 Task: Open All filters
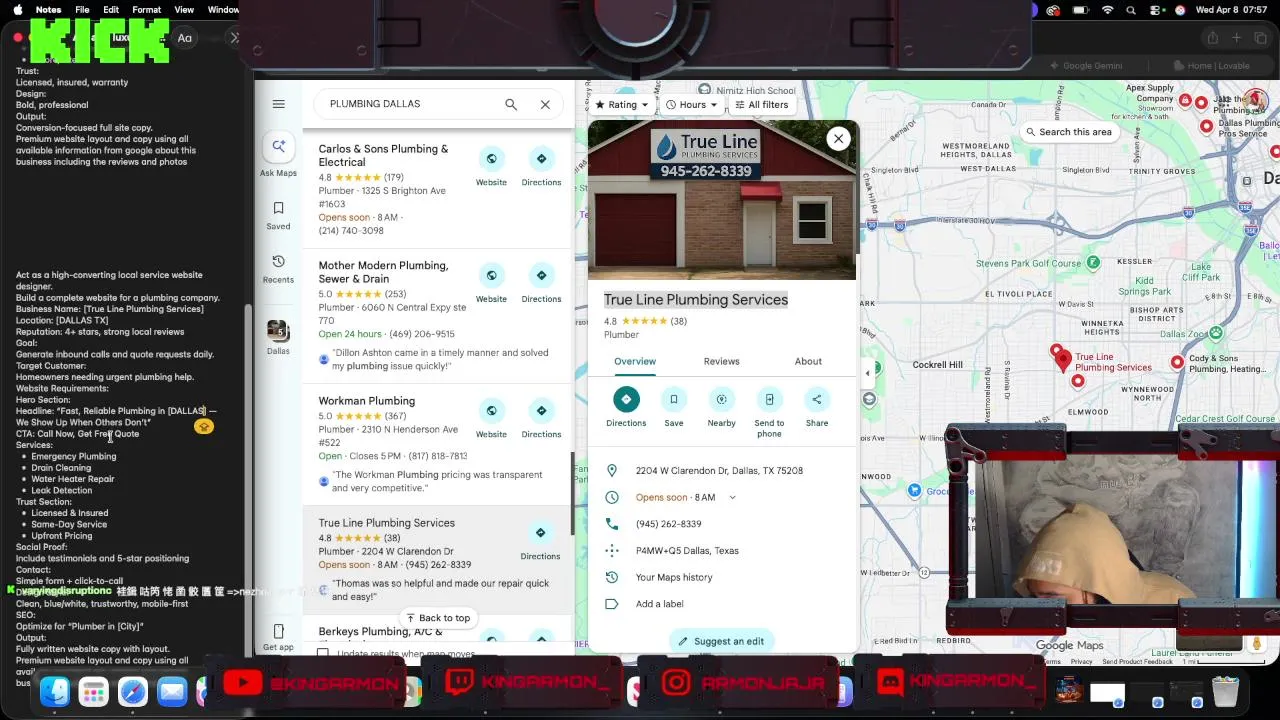click(762, 105)
